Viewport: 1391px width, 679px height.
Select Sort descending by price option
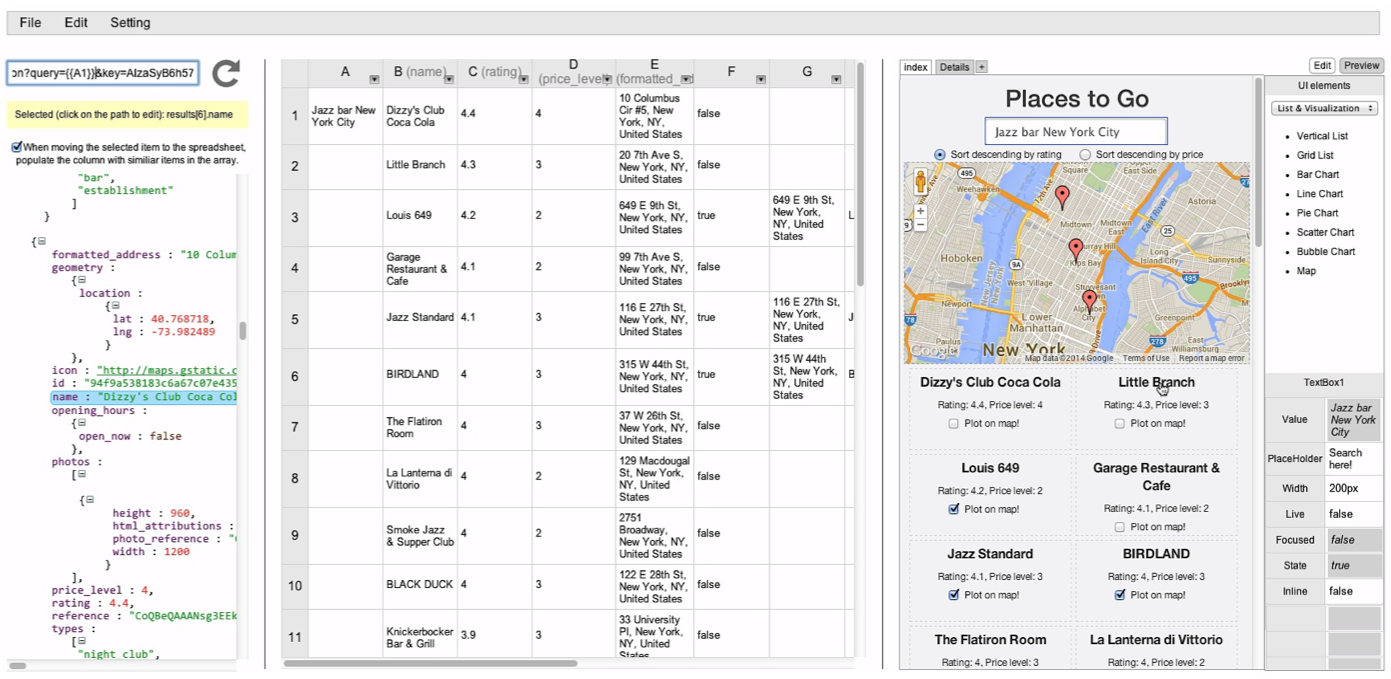tap(1085, 155)
